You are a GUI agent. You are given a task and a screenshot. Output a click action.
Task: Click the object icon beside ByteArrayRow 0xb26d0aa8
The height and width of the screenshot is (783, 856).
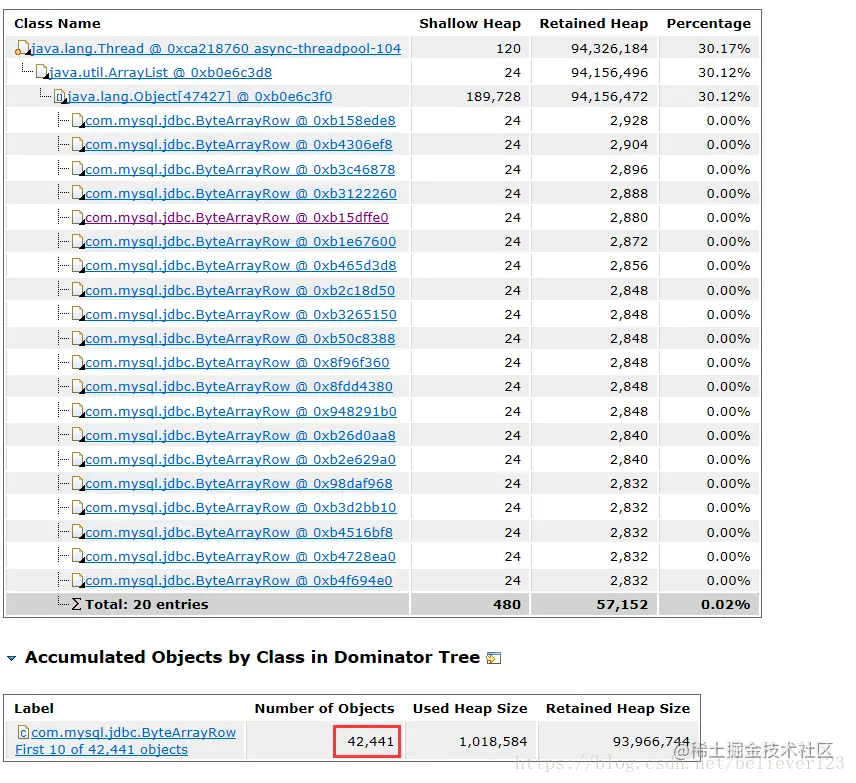coord(78,436)
